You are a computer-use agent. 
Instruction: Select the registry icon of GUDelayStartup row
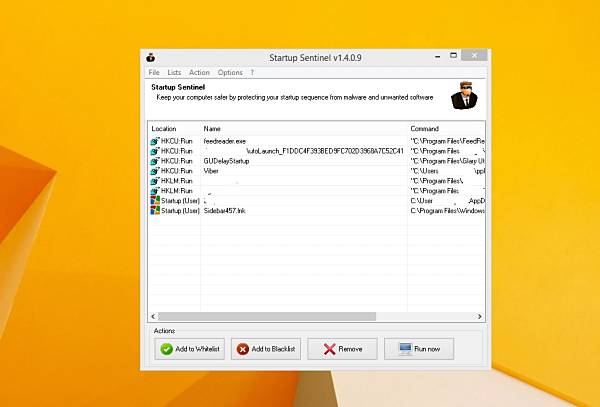coord(155,161)
